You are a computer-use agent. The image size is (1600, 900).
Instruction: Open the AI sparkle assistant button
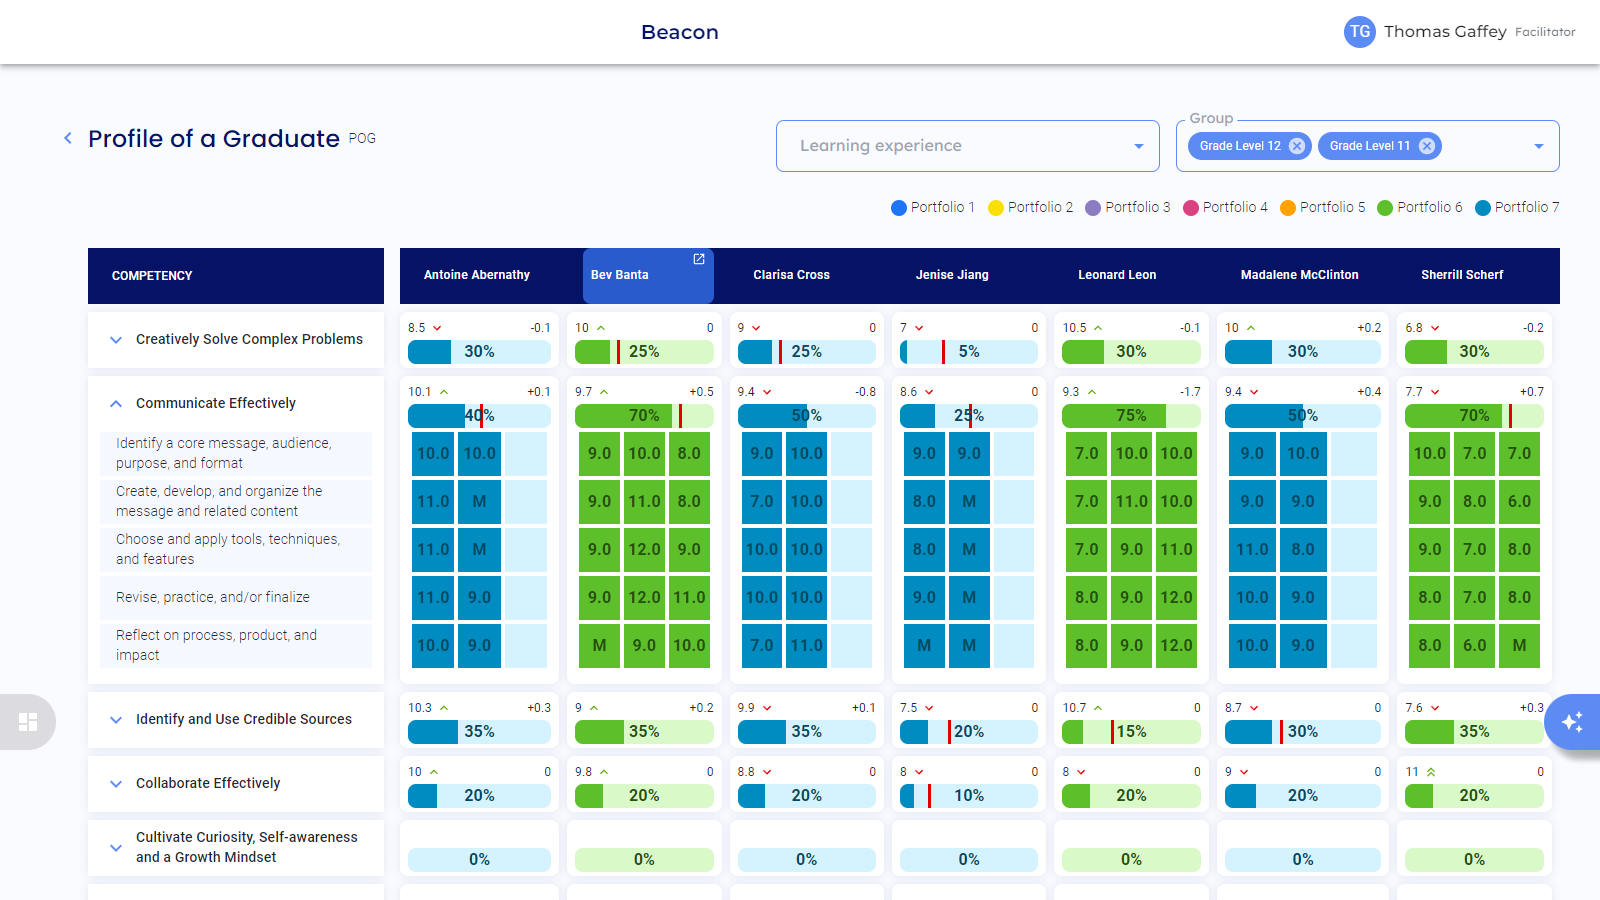pyautogui.click(x=1572, y=721)
